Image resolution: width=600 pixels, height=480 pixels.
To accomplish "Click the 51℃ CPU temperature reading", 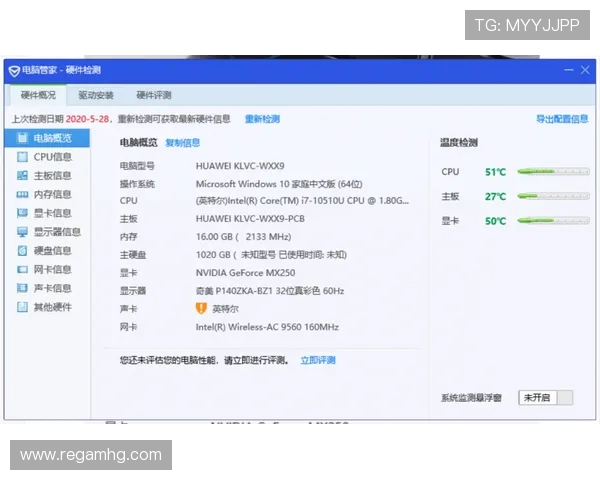I will pos(495,172).
